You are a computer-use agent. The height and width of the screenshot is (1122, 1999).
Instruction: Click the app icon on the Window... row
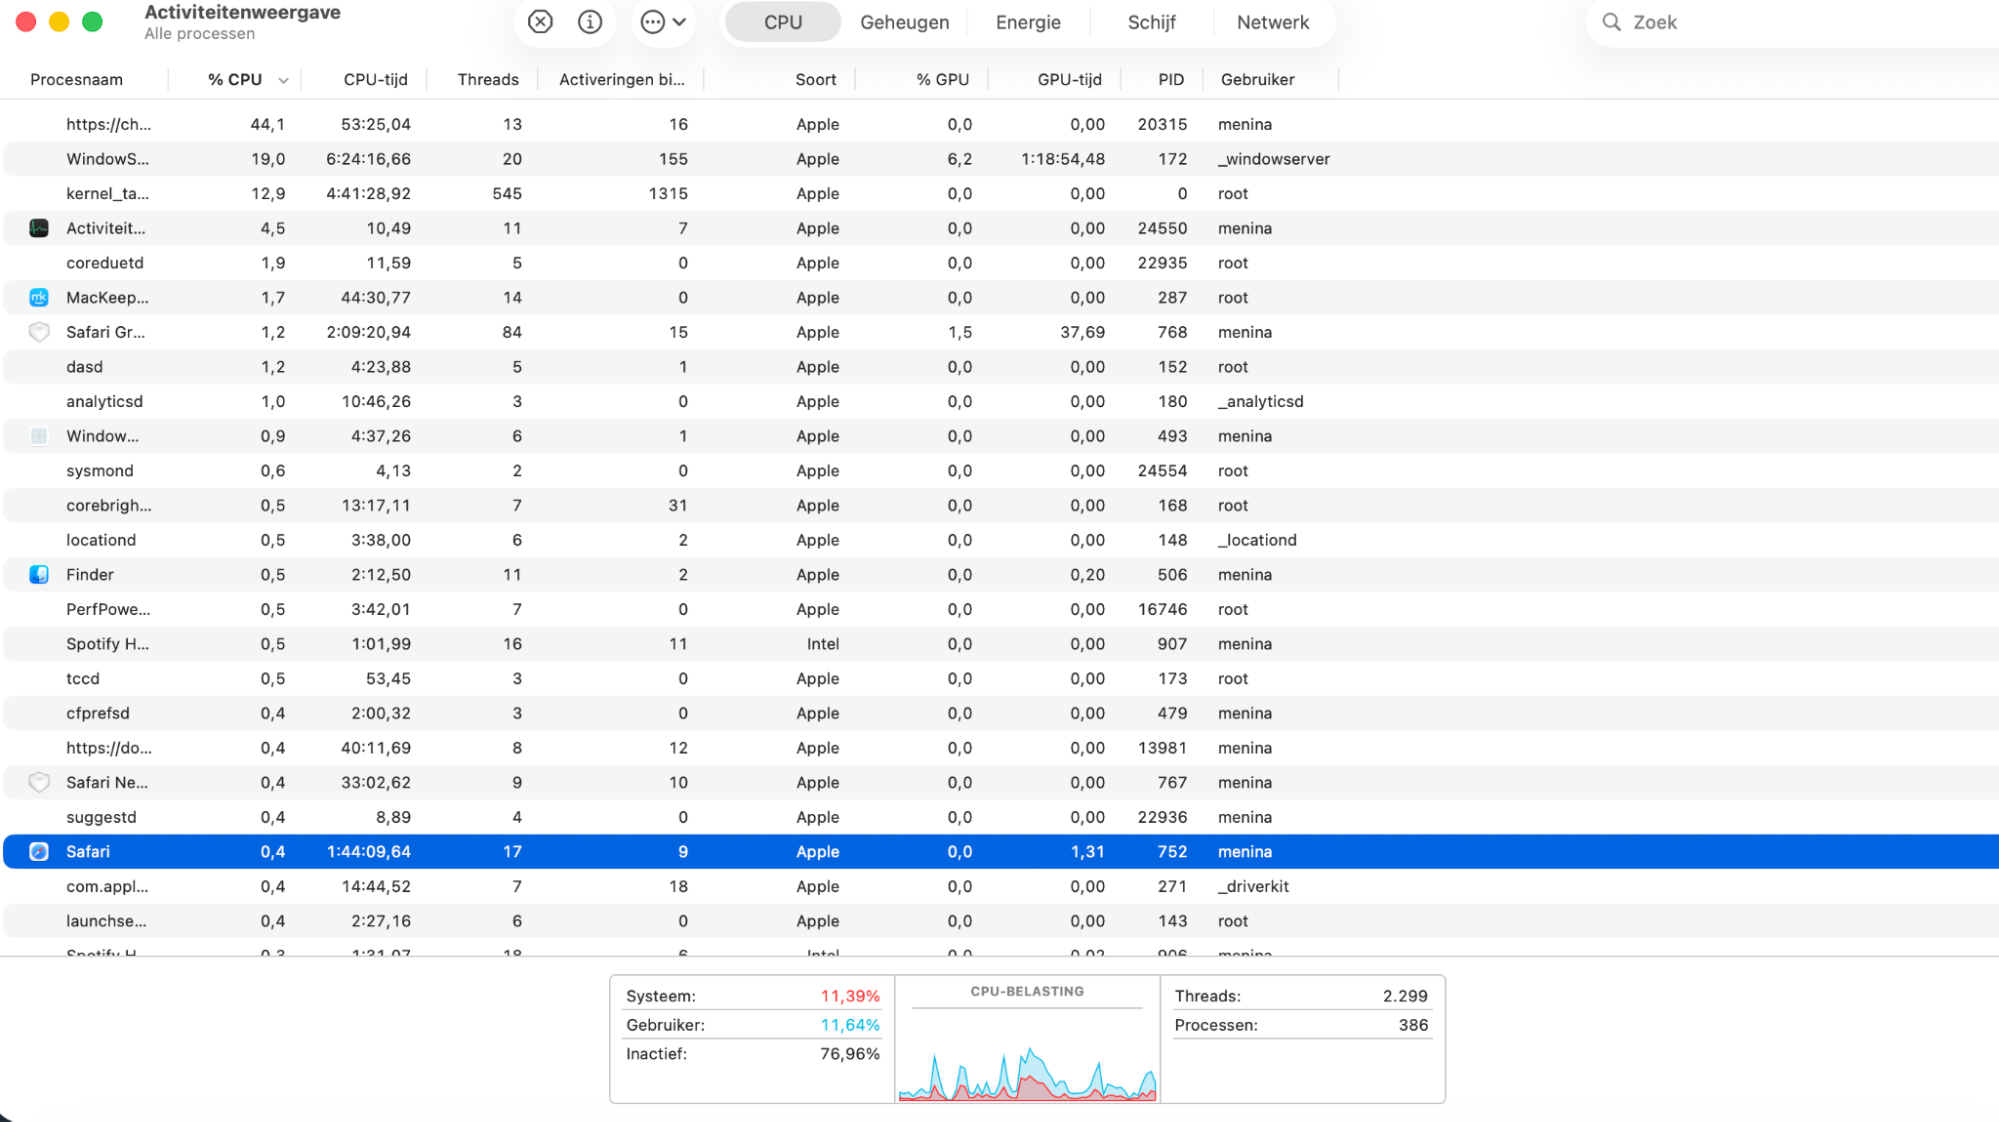tap(39, 436)
